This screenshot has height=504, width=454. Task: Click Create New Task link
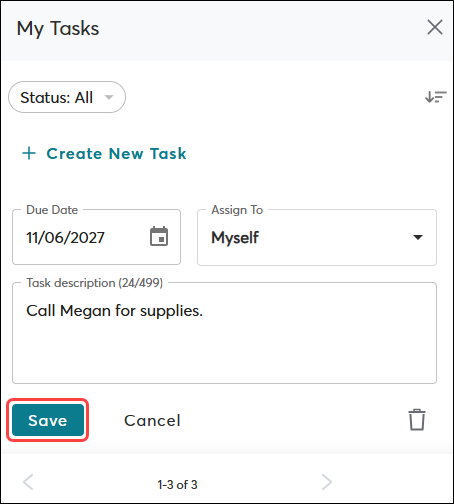click(x=116, y=154)
